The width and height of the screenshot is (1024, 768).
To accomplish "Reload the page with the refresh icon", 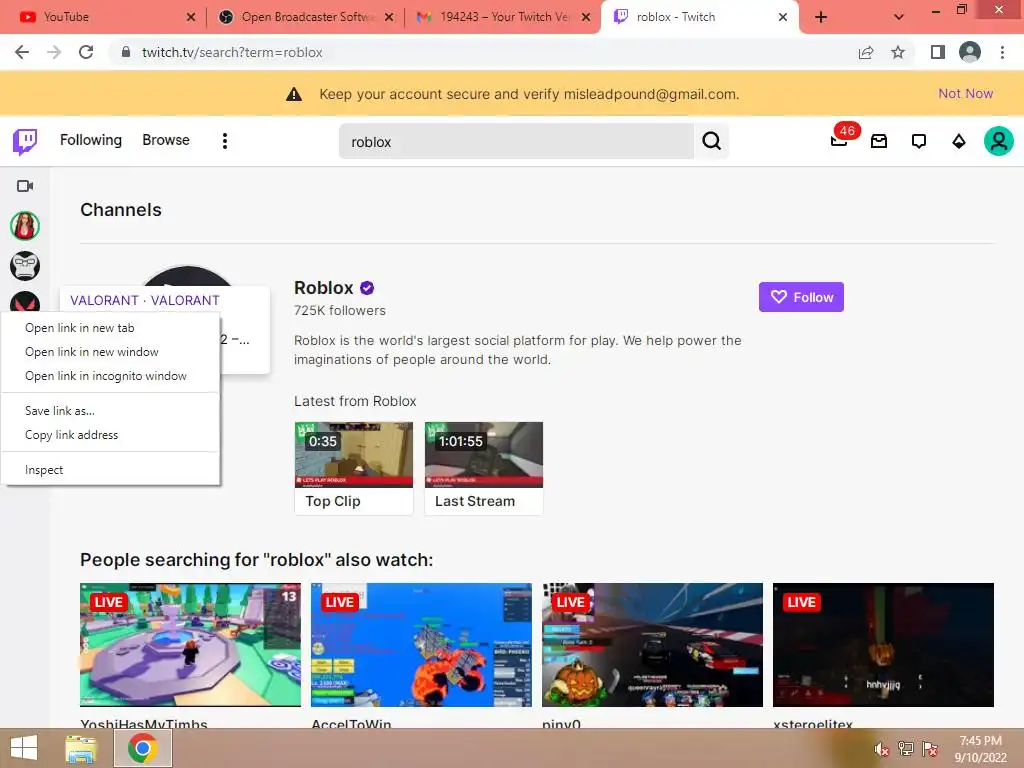I will 86,52.
